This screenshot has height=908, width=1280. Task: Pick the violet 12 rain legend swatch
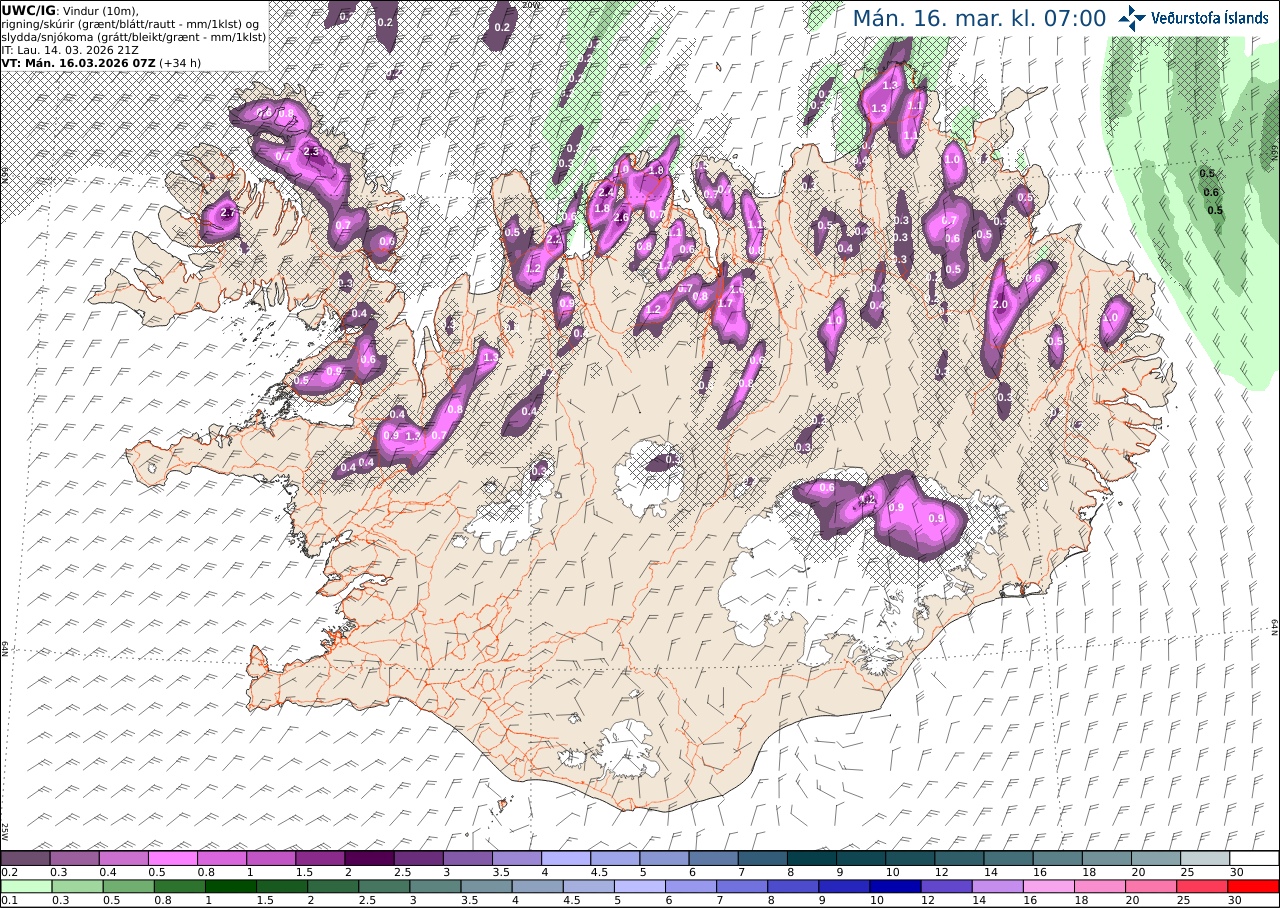(946, 886)
